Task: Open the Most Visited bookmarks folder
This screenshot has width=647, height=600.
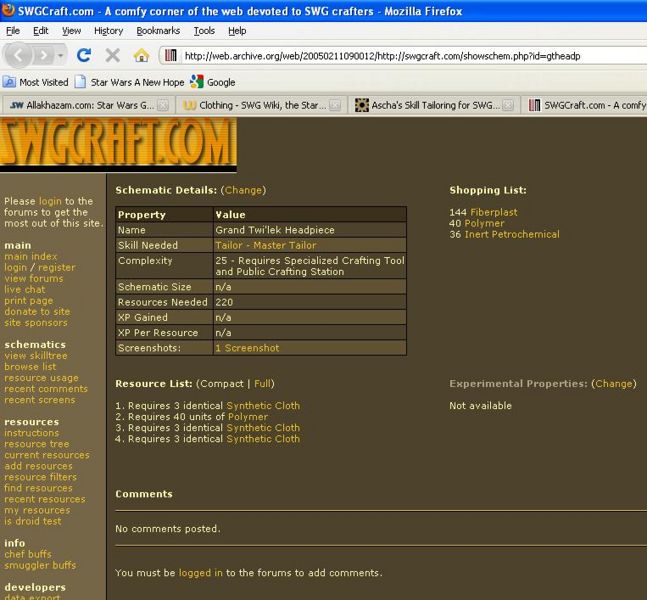Action: click(x=36, y=82)
